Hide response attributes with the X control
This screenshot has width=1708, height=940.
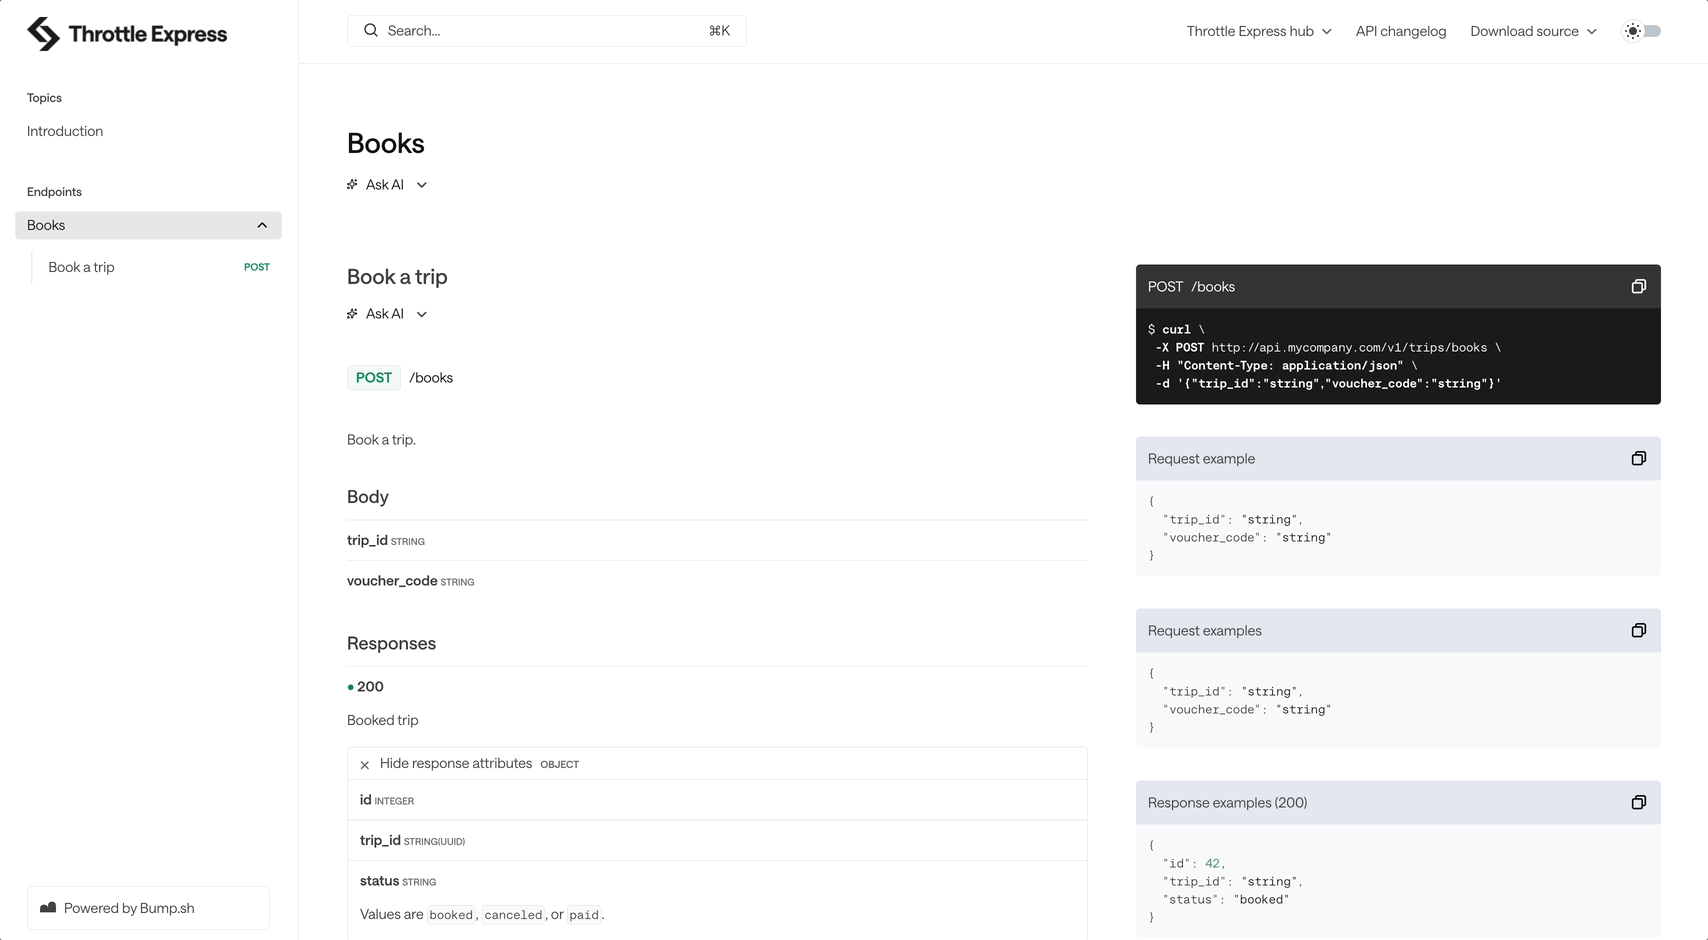coord(364,764)
